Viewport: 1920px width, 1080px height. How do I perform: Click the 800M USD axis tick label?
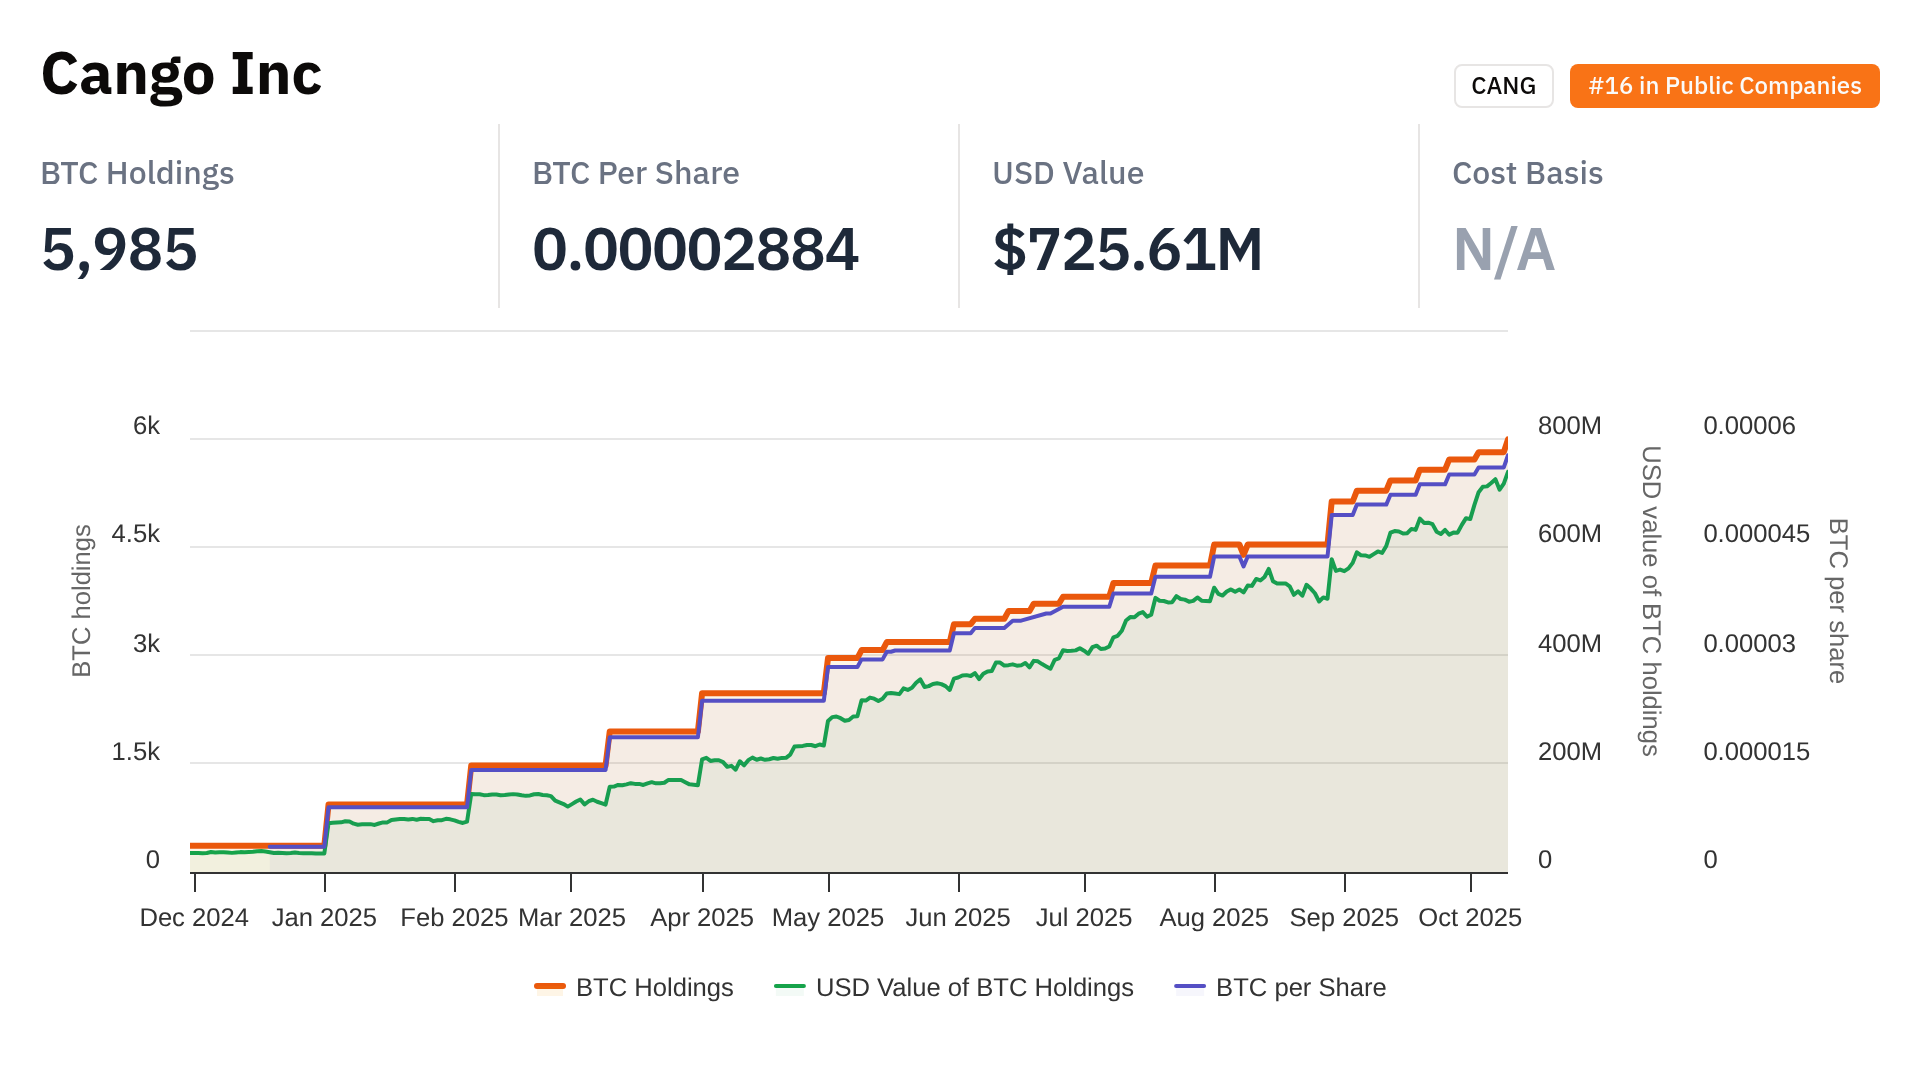[x=1569, y=426]
